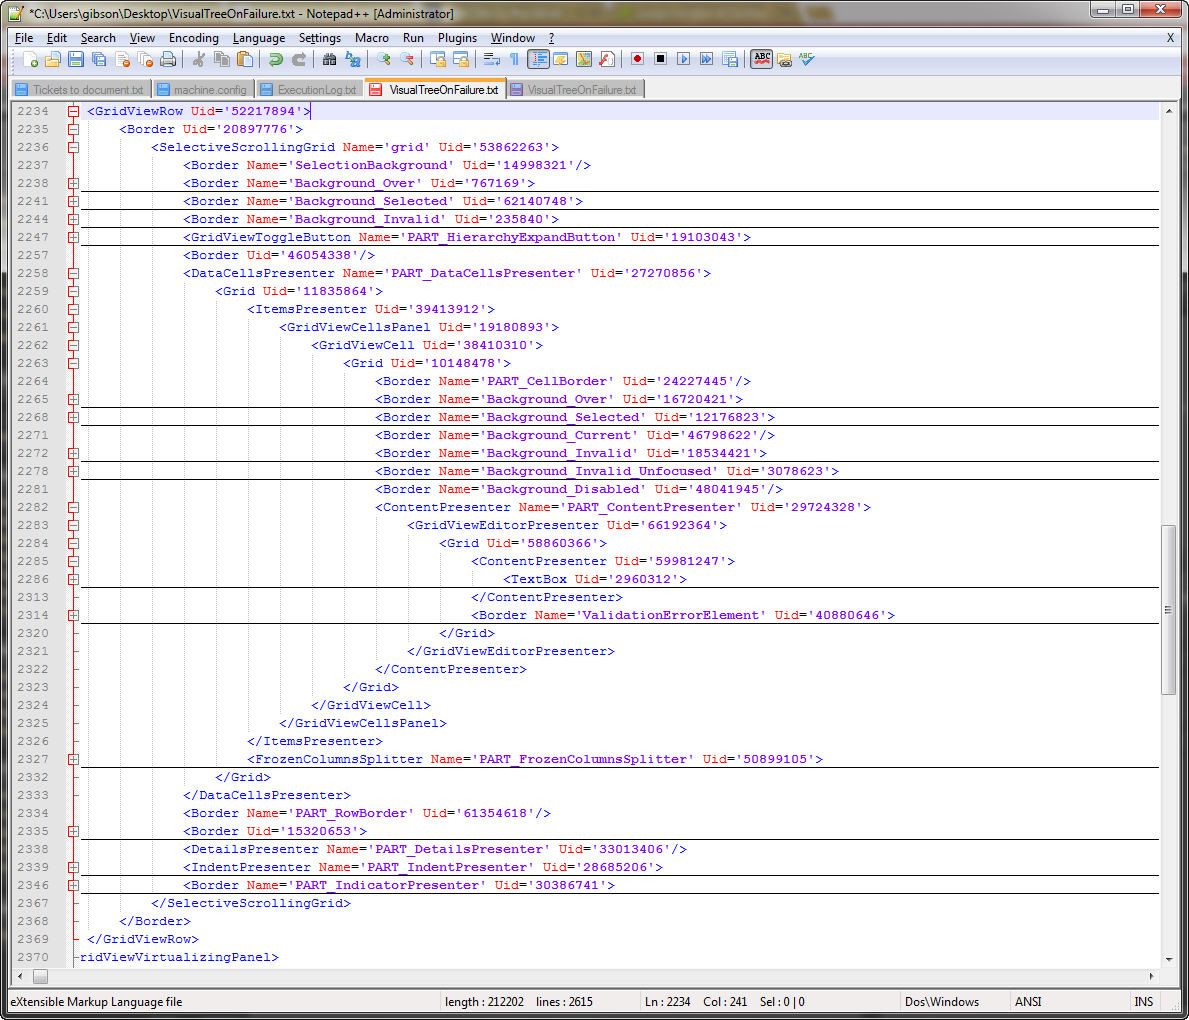The height and width of the screenshot is (1020, 1189).
Task: Click the Zoom In magnifier icon
Action: [x=383, y=60]
